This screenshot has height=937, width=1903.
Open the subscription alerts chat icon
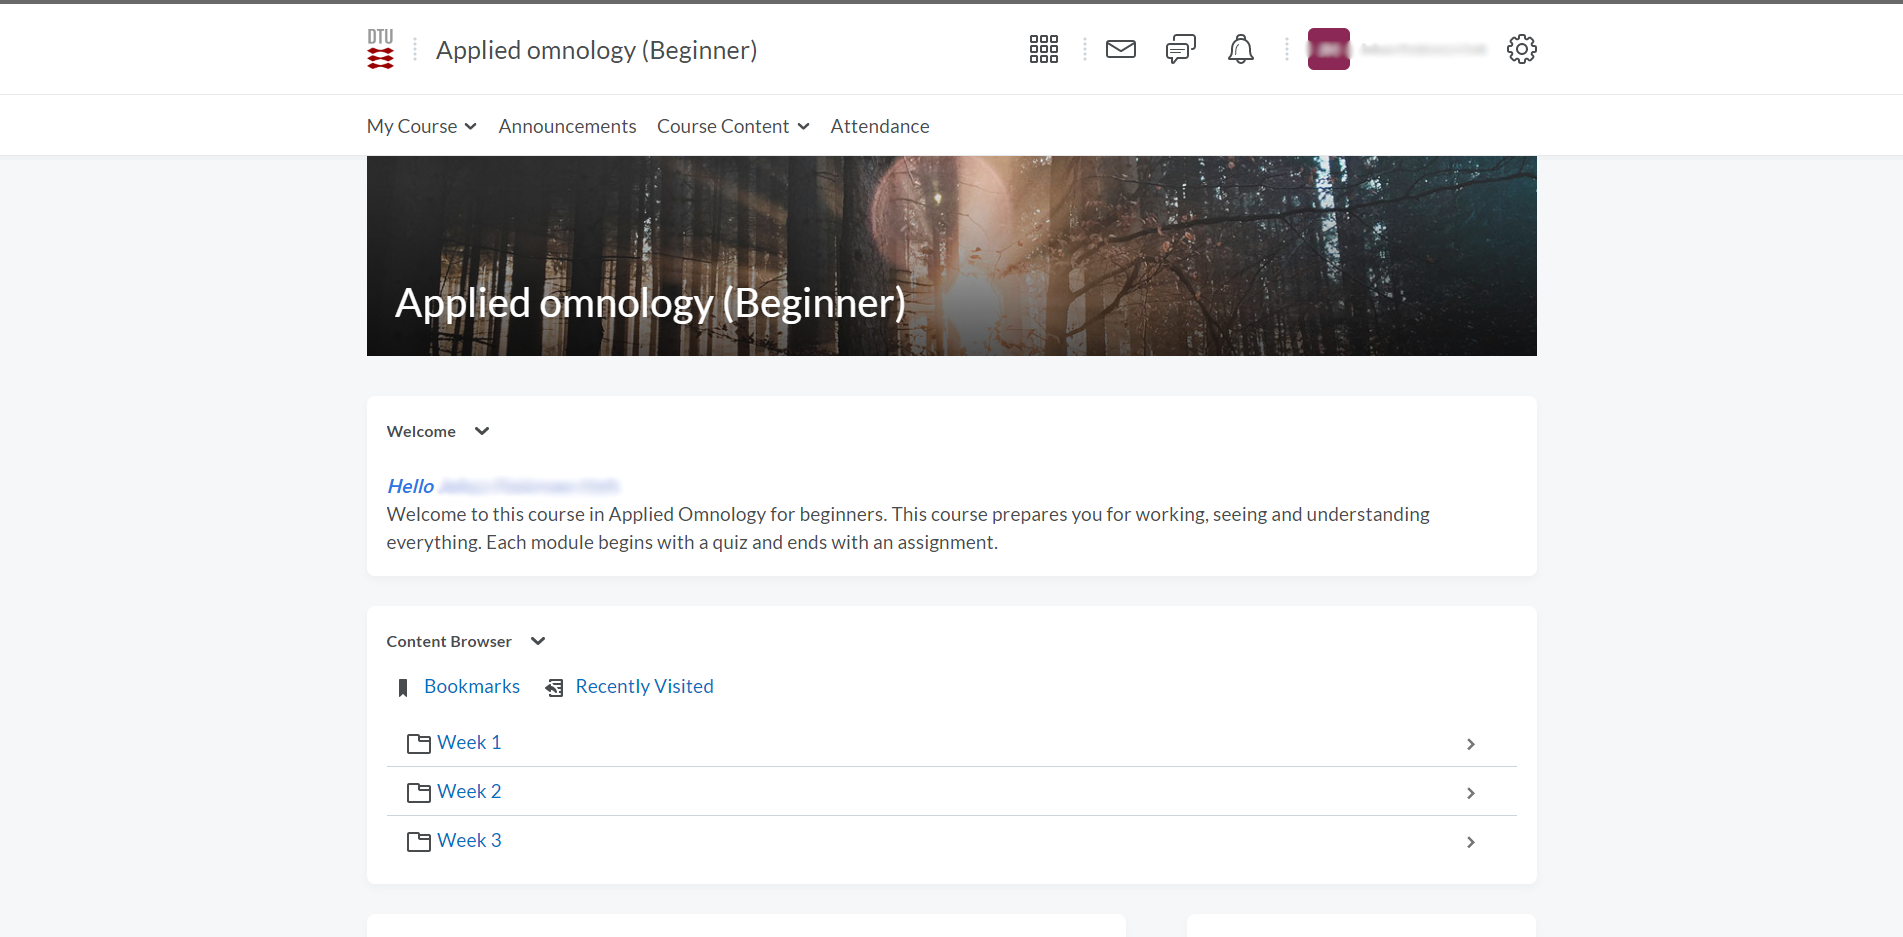pos(1180,49)
